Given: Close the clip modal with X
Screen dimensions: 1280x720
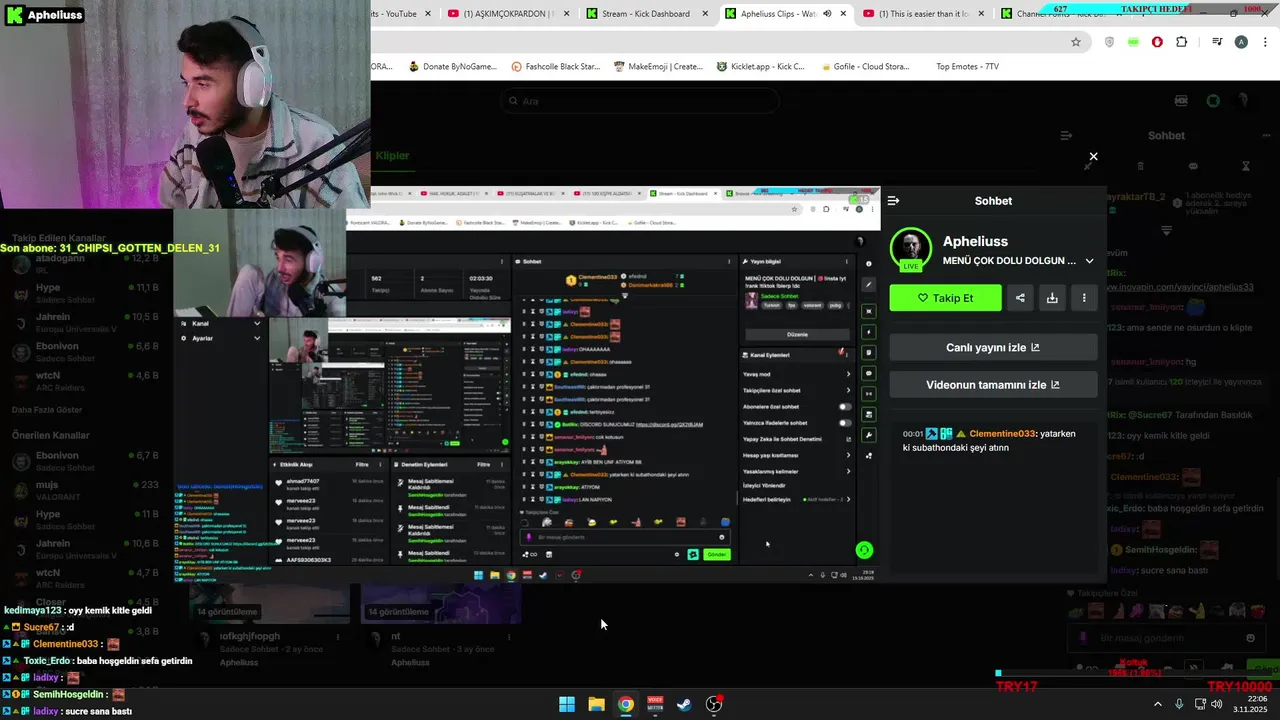Looking at the screenshot, I should pos(1093,156).
